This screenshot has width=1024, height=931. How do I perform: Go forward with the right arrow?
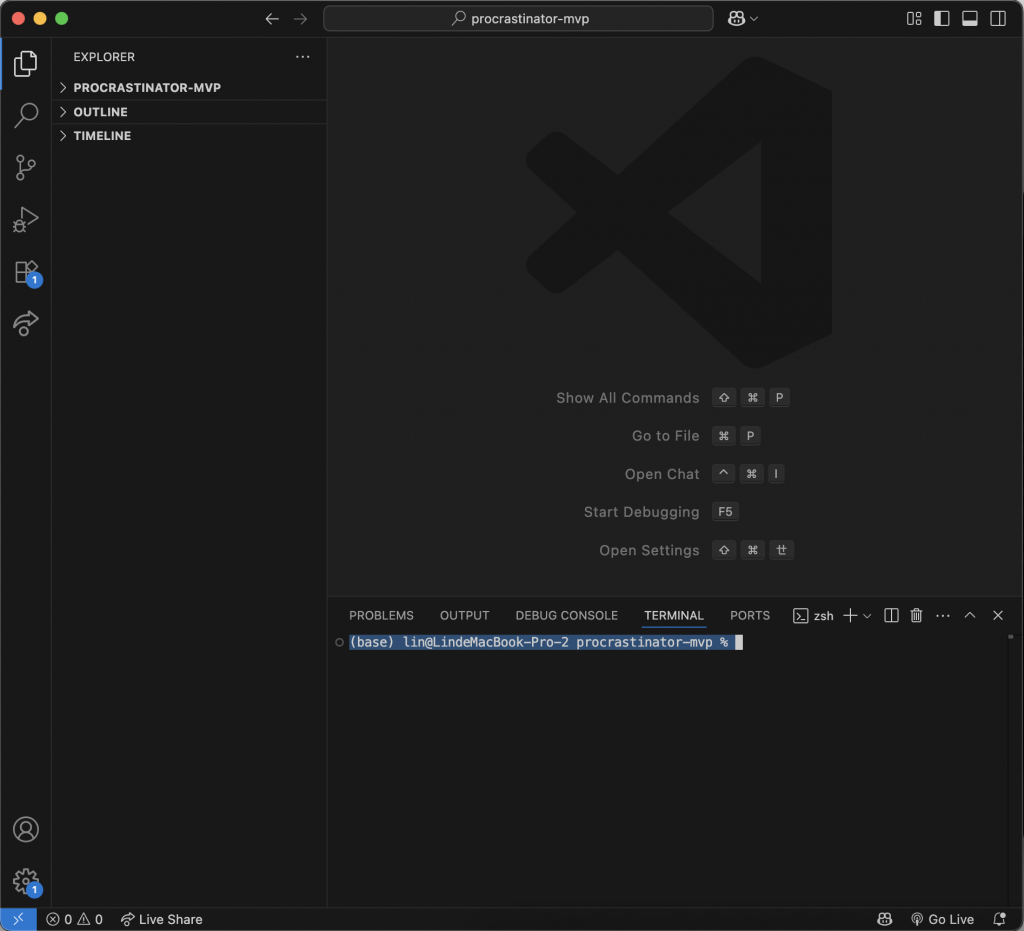[x=300, y=19]
